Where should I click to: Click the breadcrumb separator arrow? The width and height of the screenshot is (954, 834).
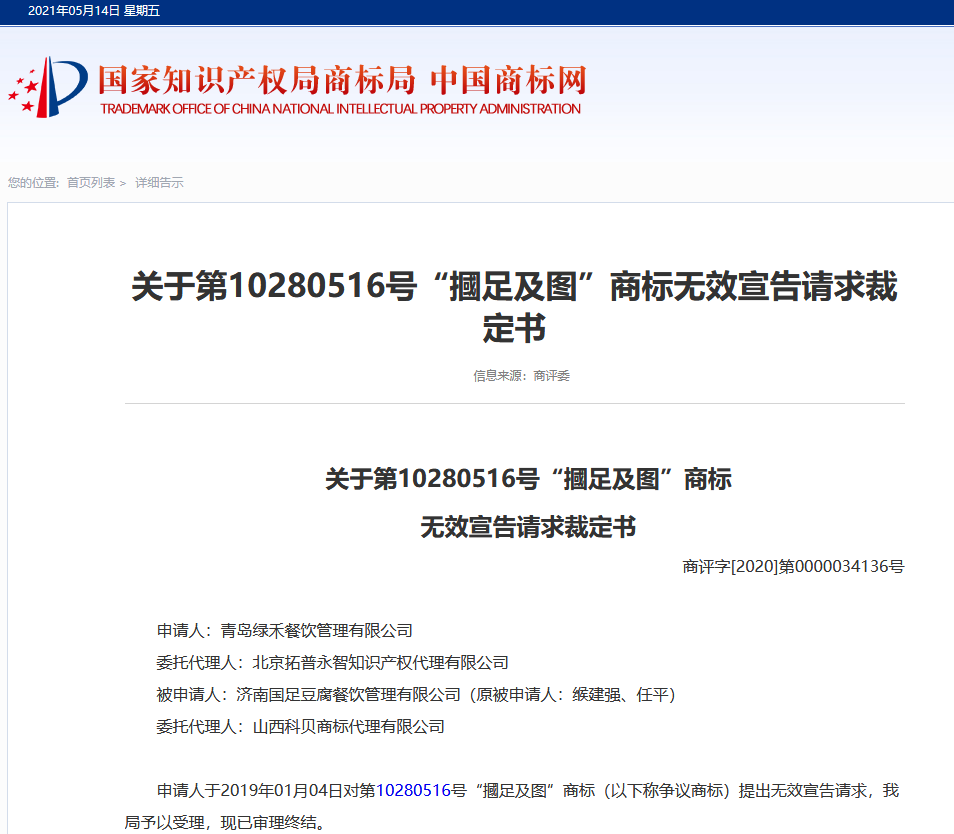pyautogui.click(x=123, y=183)
